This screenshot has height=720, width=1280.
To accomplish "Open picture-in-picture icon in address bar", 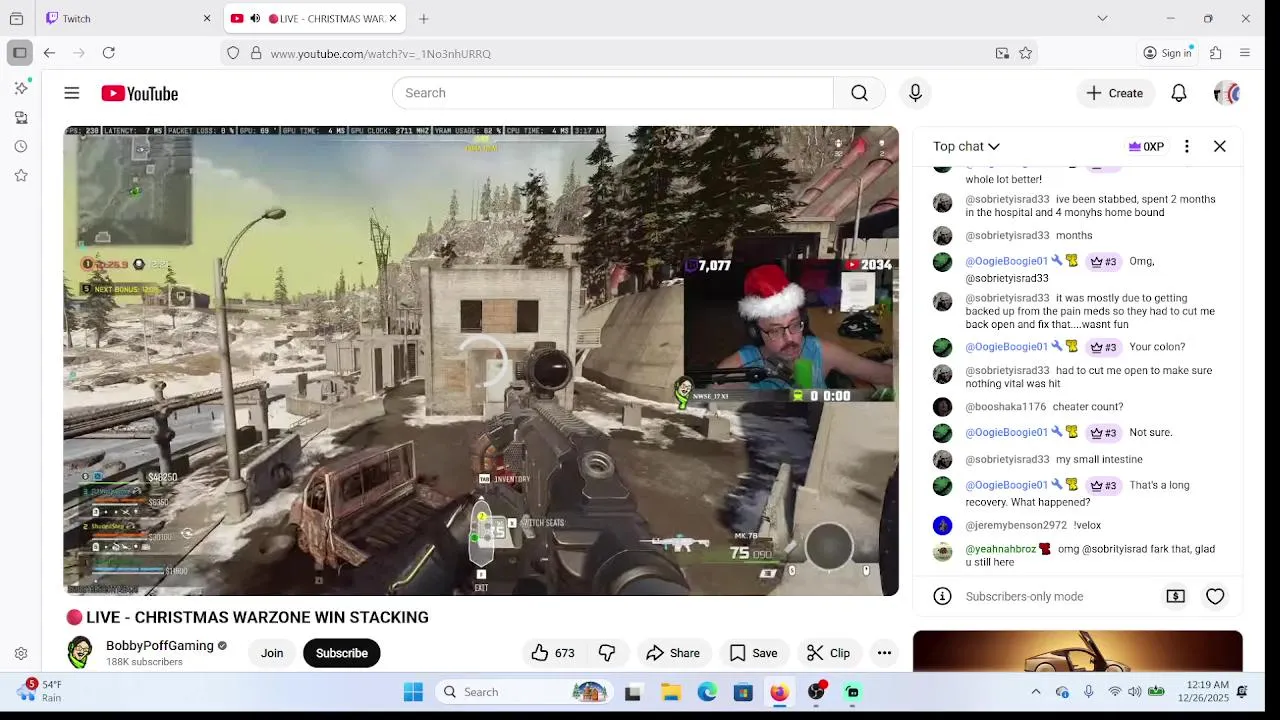I will click(1002, 53).
